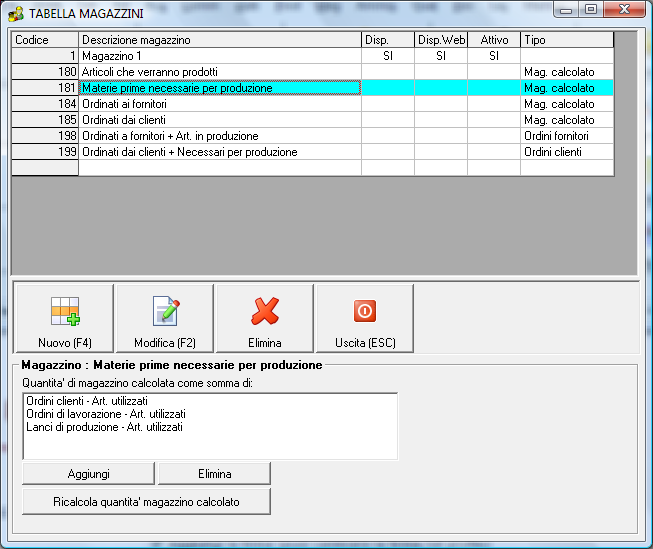653x549 pixels.
Task: Click the empty new-row description cell
Action: click(x=220, y=168)
